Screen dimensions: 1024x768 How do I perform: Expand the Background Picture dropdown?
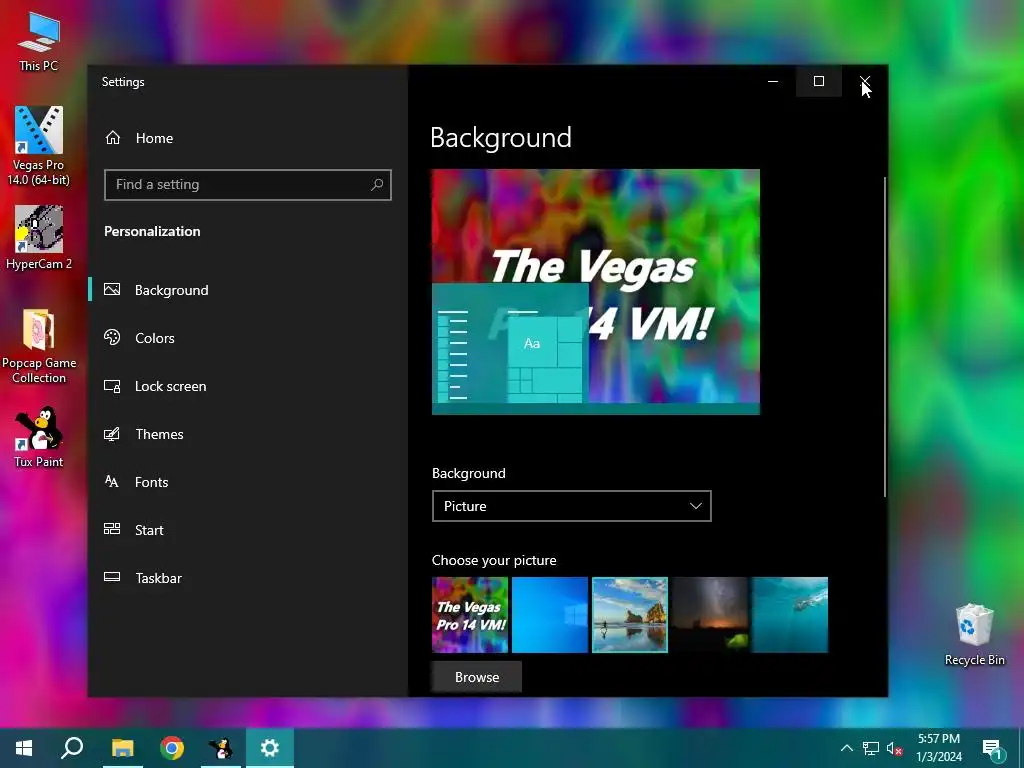coord(571,506)
